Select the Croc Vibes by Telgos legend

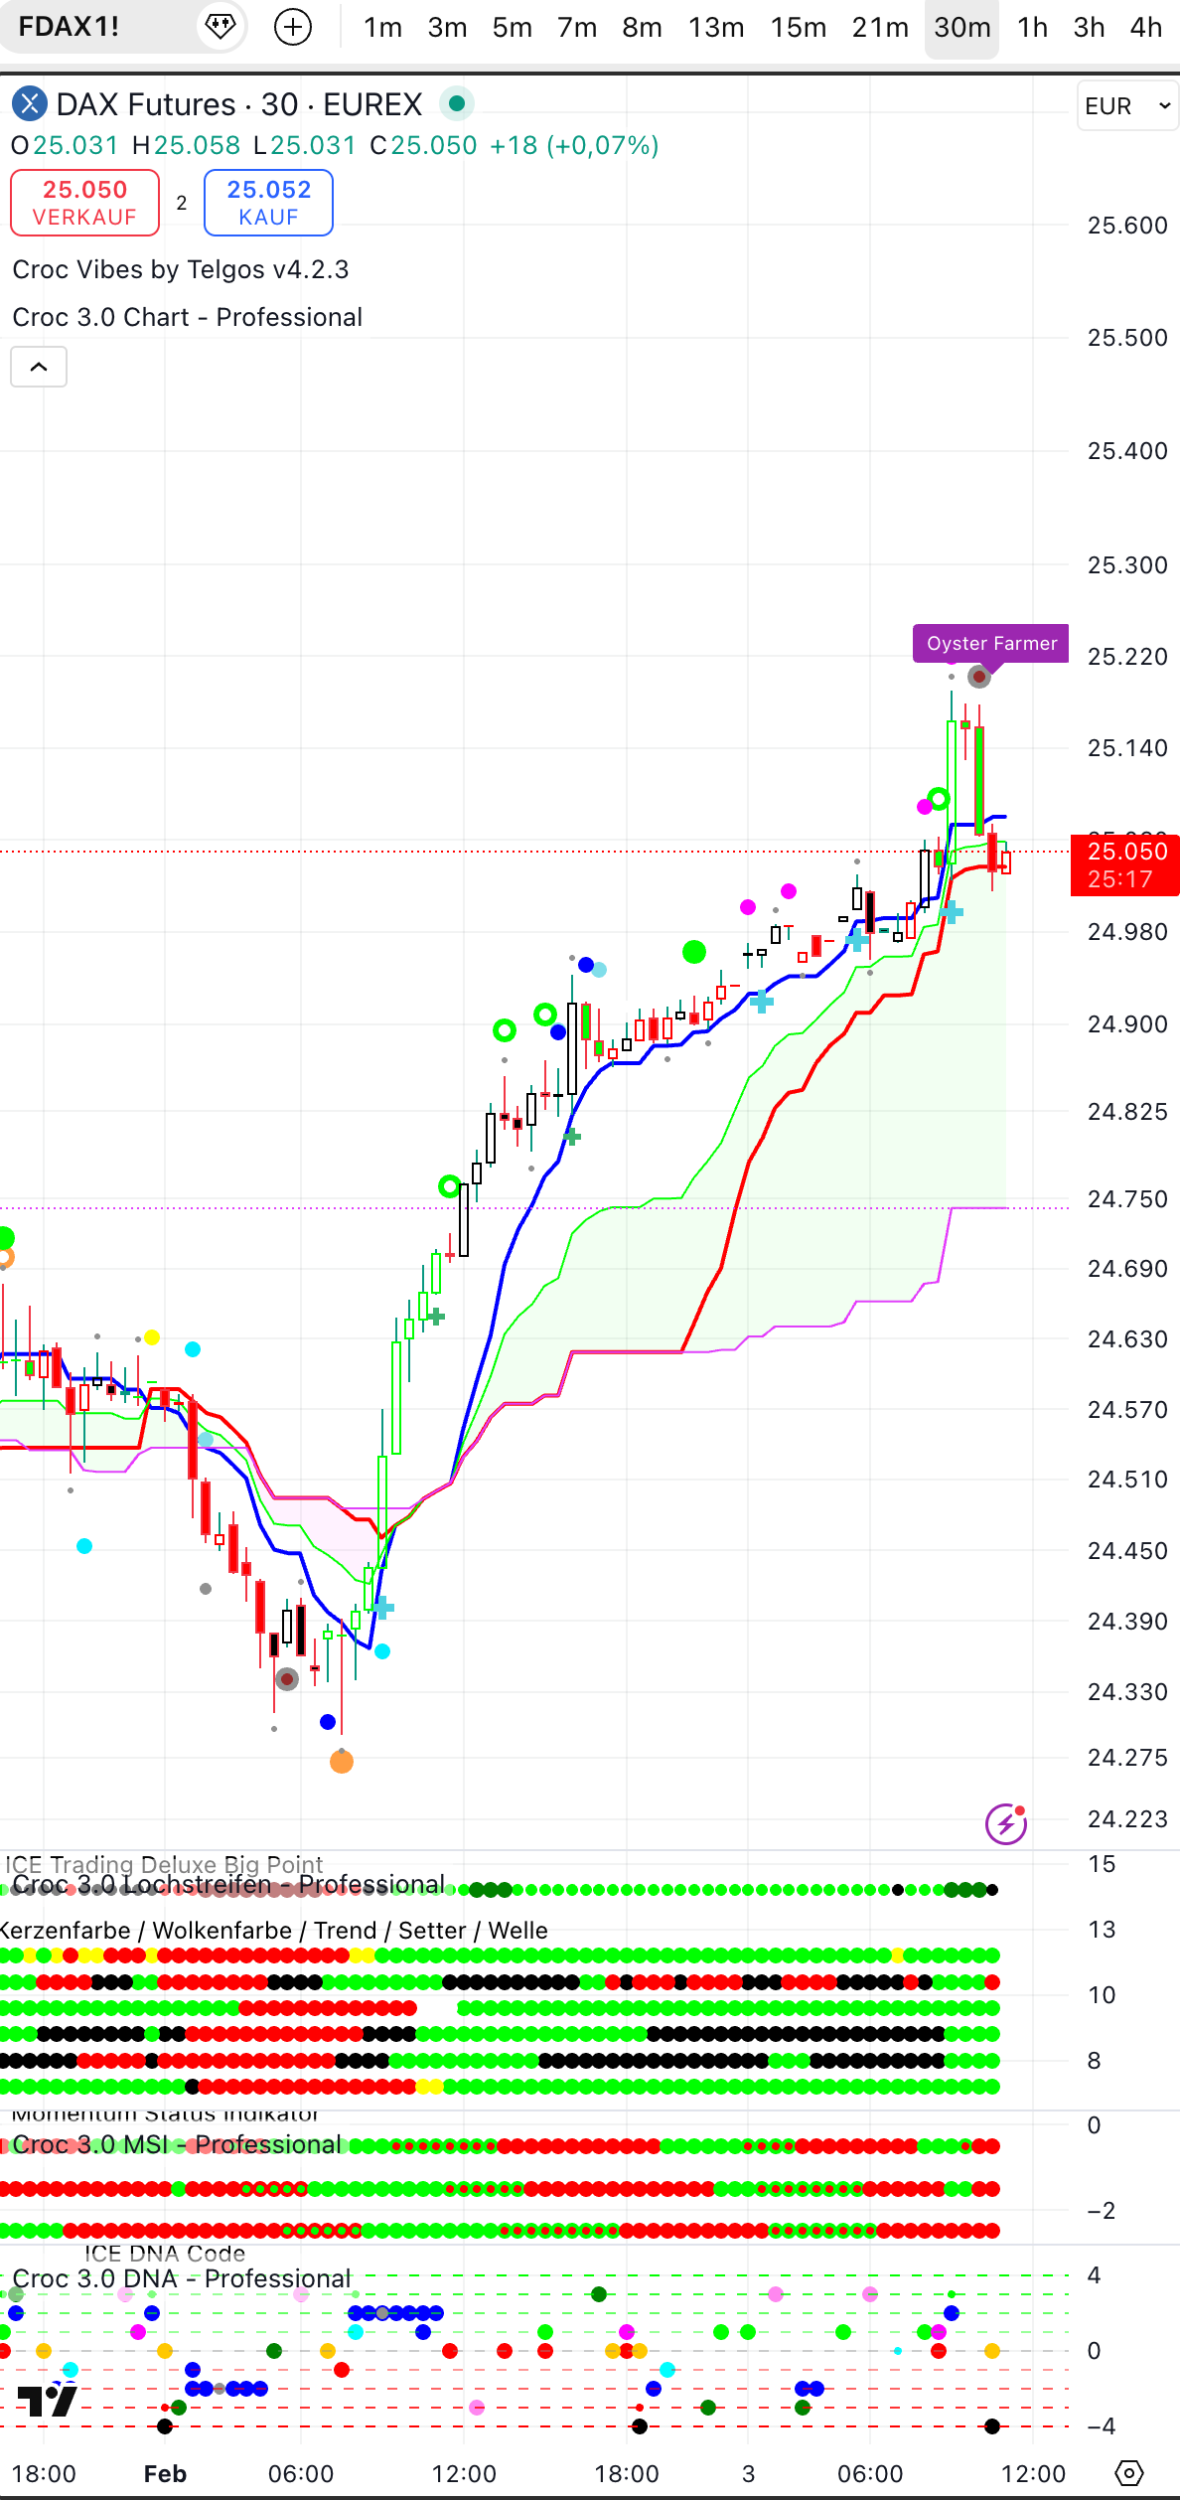[x=181, y=269]
